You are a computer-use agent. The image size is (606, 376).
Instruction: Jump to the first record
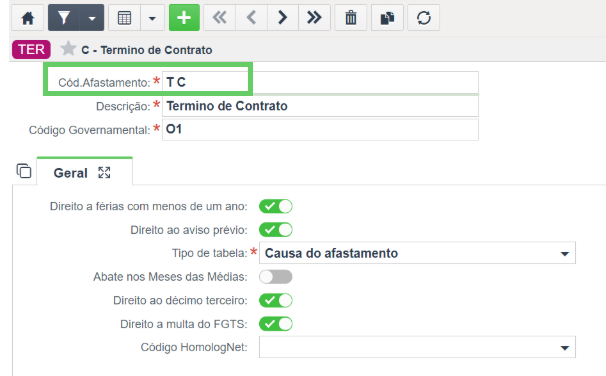(220, 18)
